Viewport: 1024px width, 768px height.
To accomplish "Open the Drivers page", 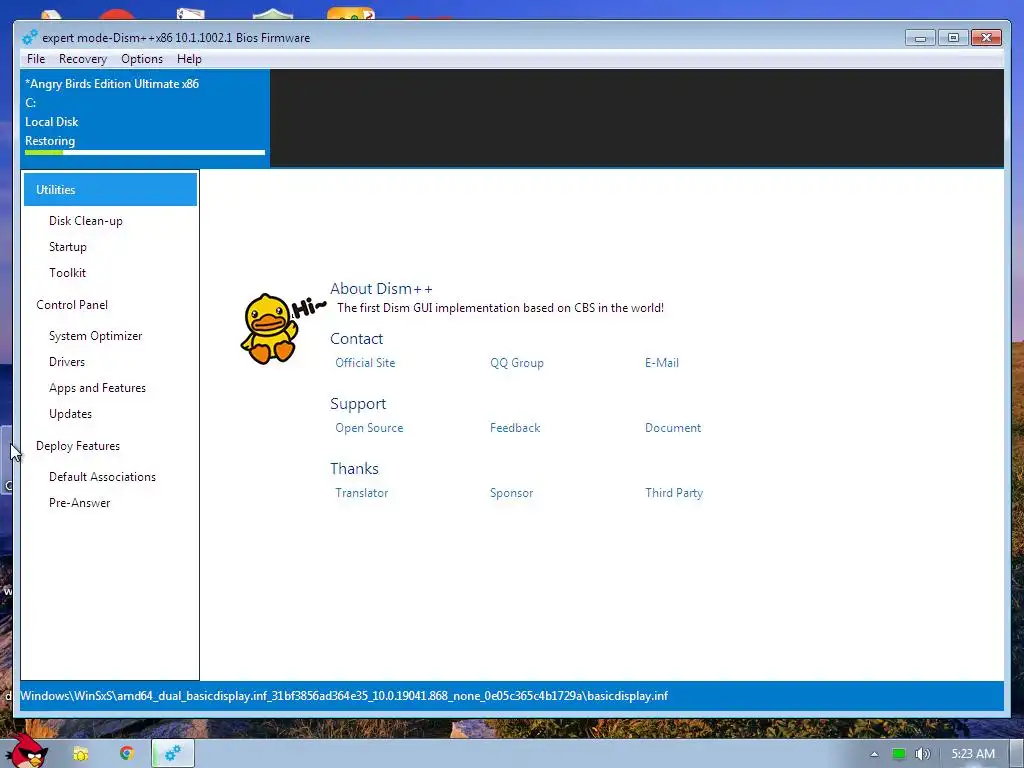I will [x=67, y=362].
